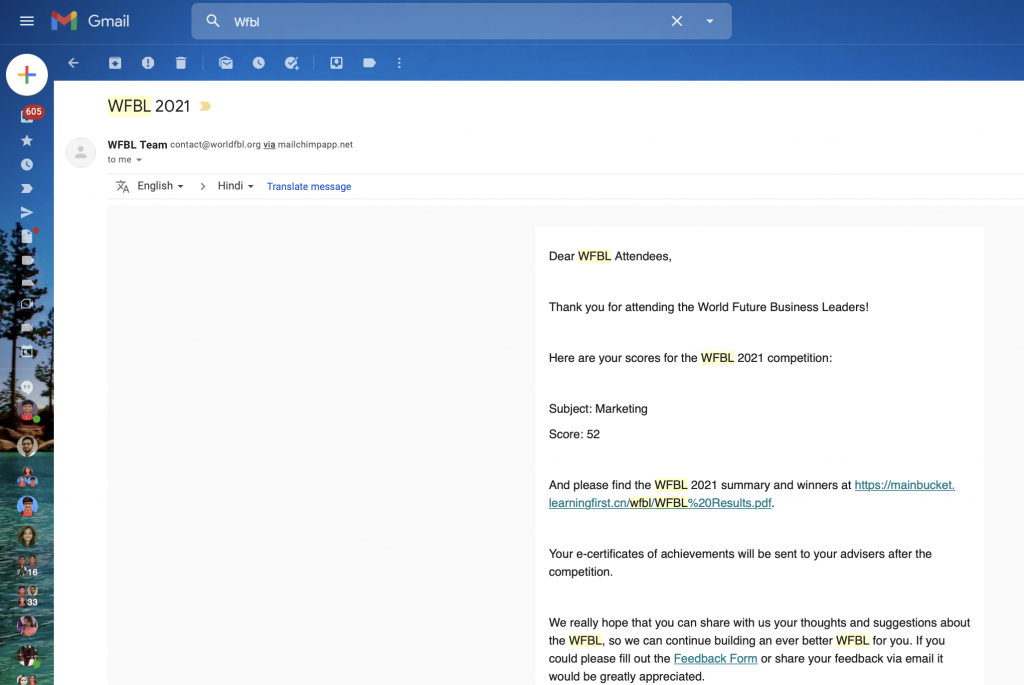Screen dimensions: 1024x685
Task: Open Drafts in sidebar
Action: click(27, 236)
